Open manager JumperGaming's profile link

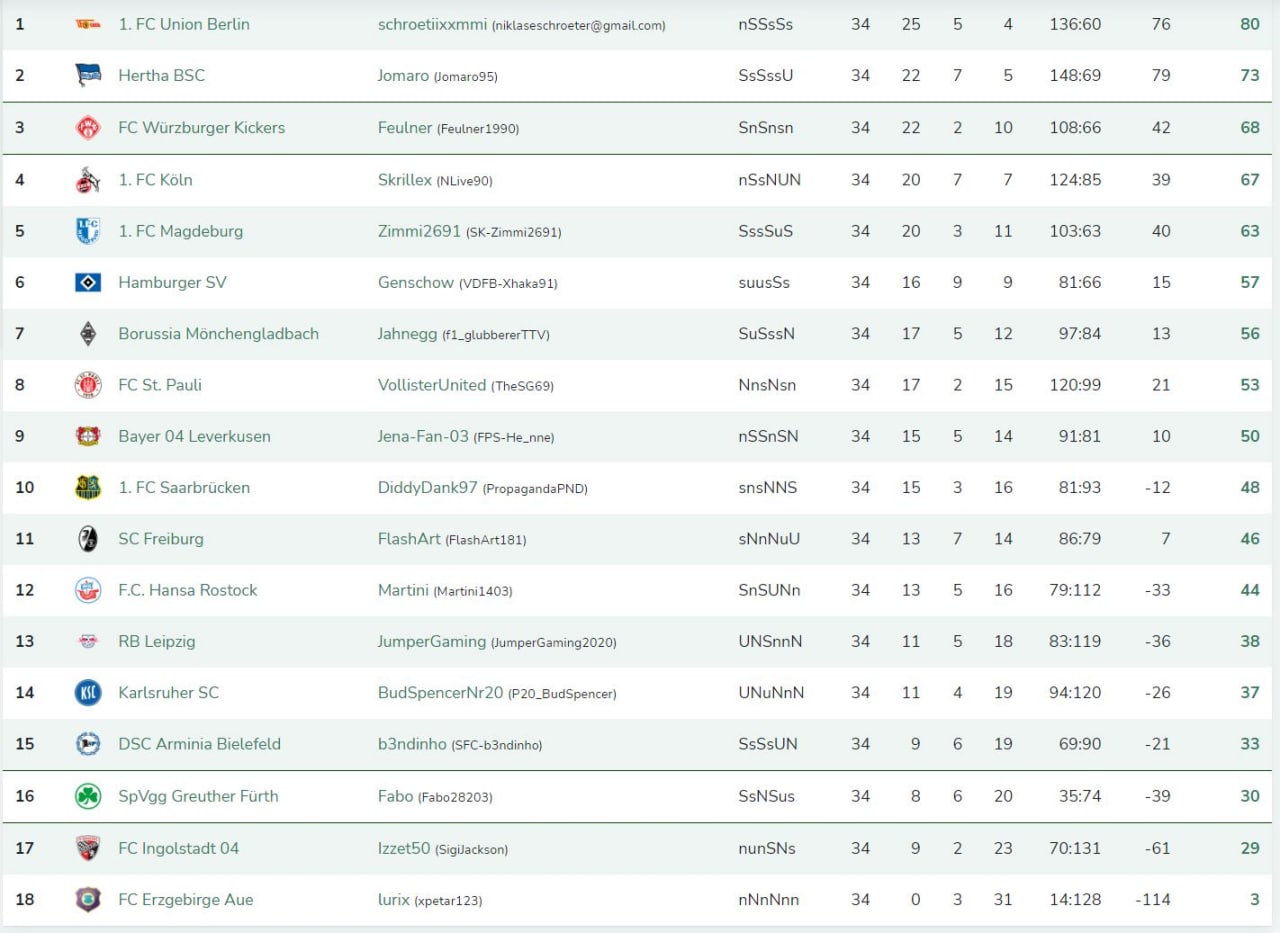click(x=432, y=642)
